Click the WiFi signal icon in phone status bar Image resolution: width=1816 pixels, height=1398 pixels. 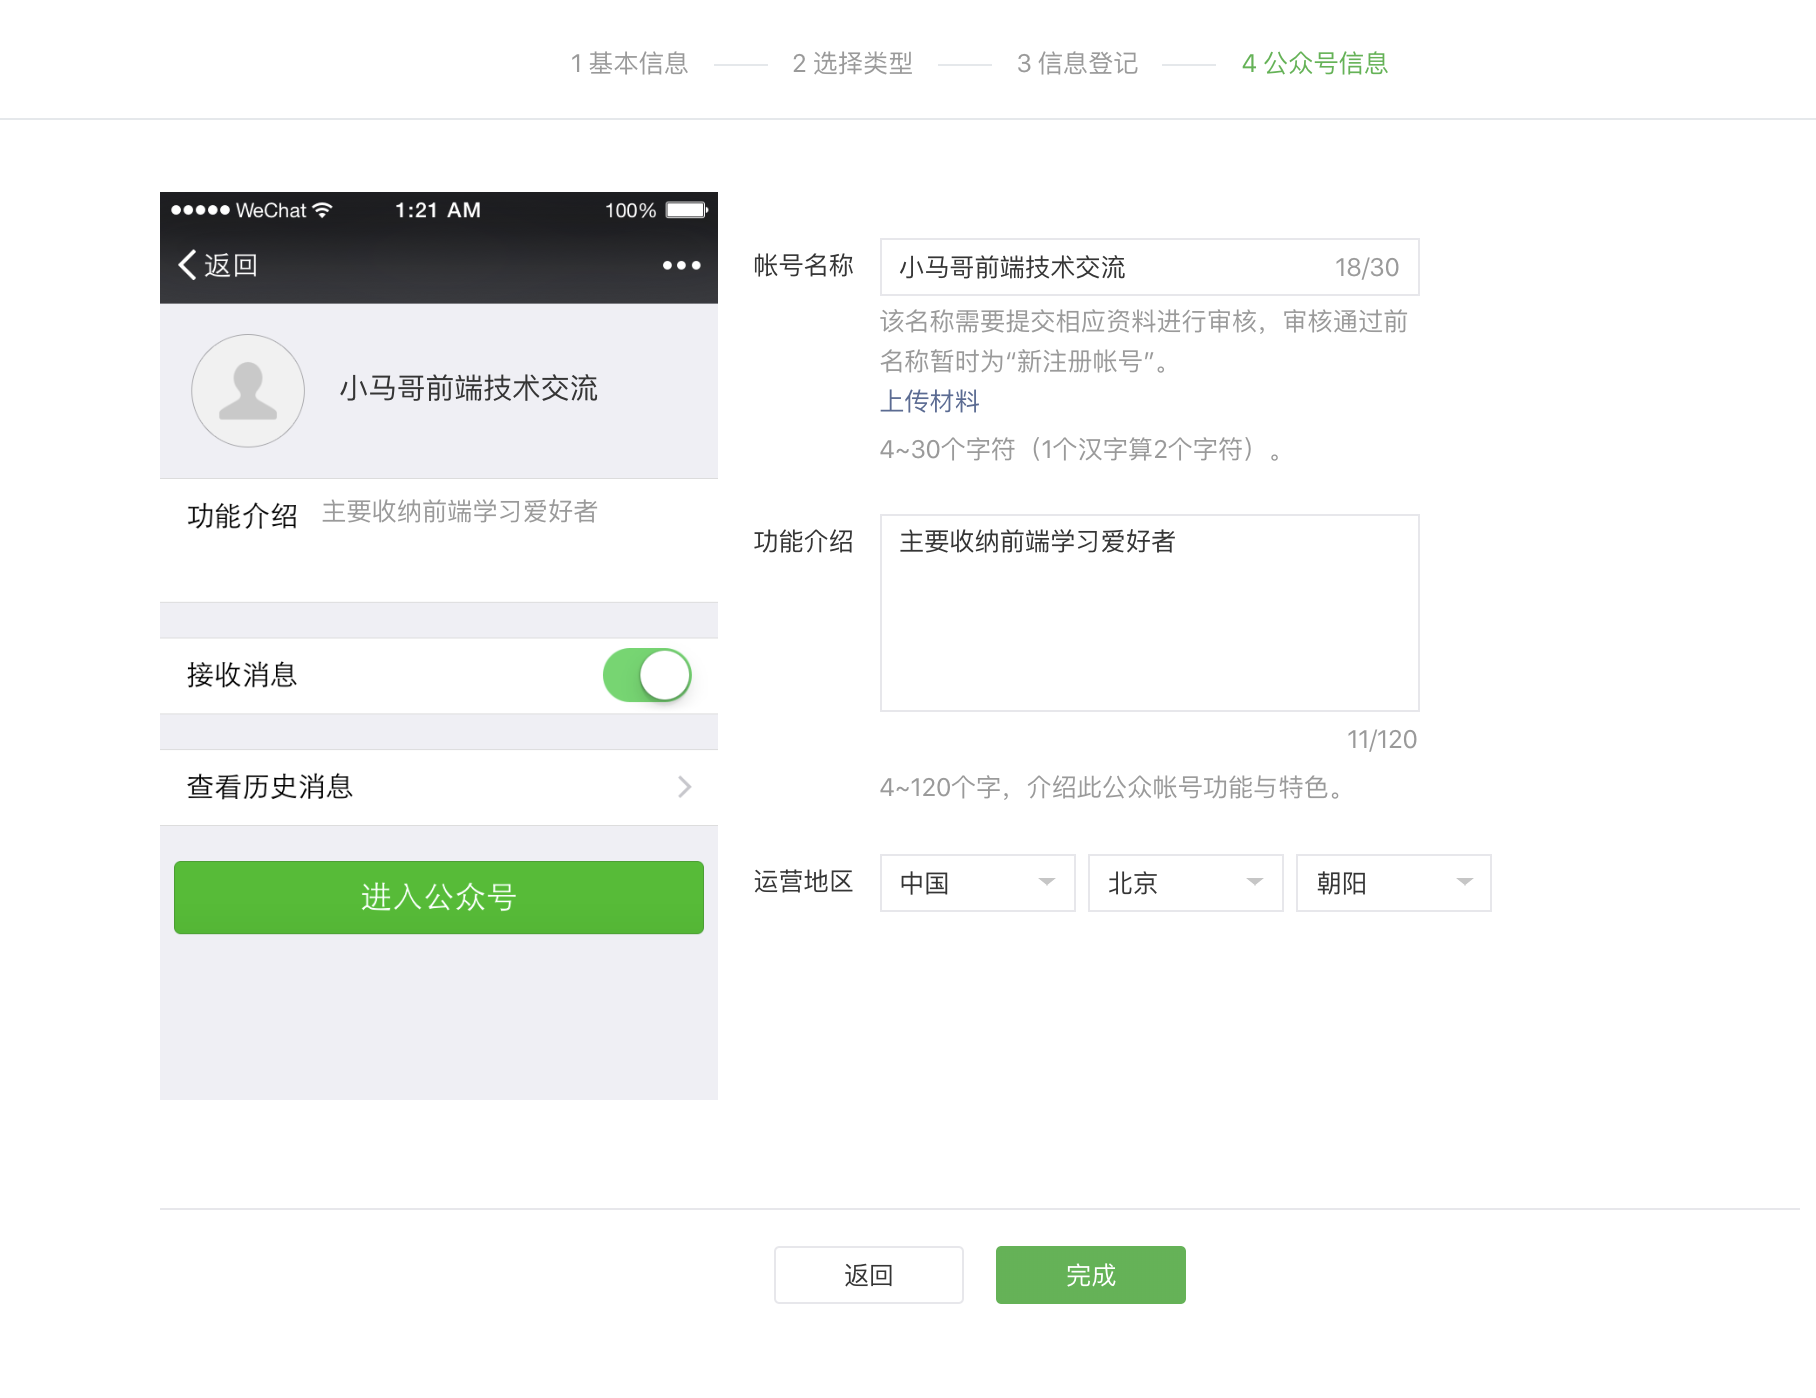322,210
